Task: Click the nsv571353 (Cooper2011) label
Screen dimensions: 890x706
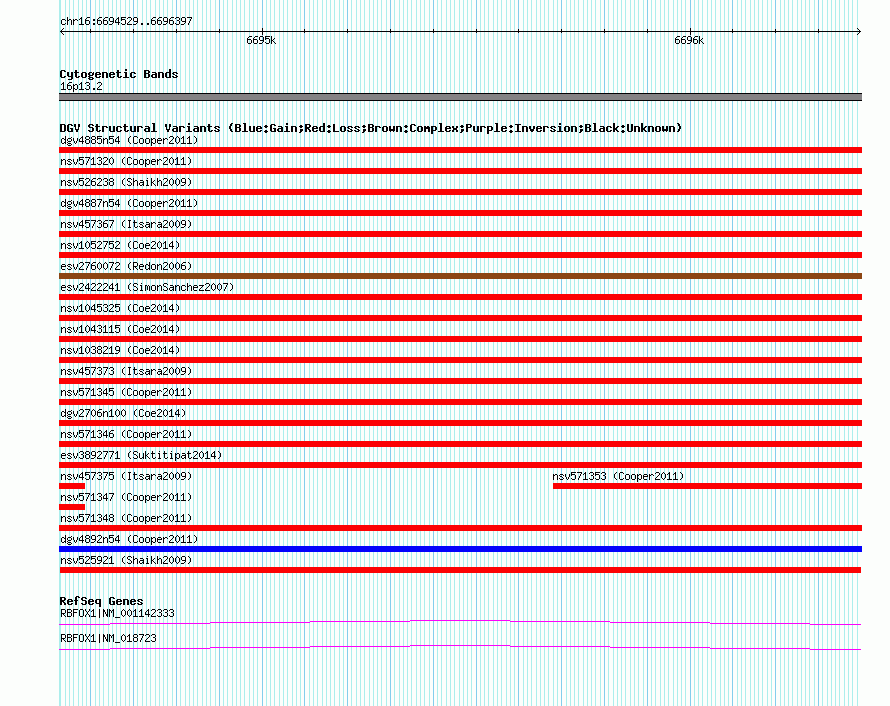Action: click(x=618, y=476)
